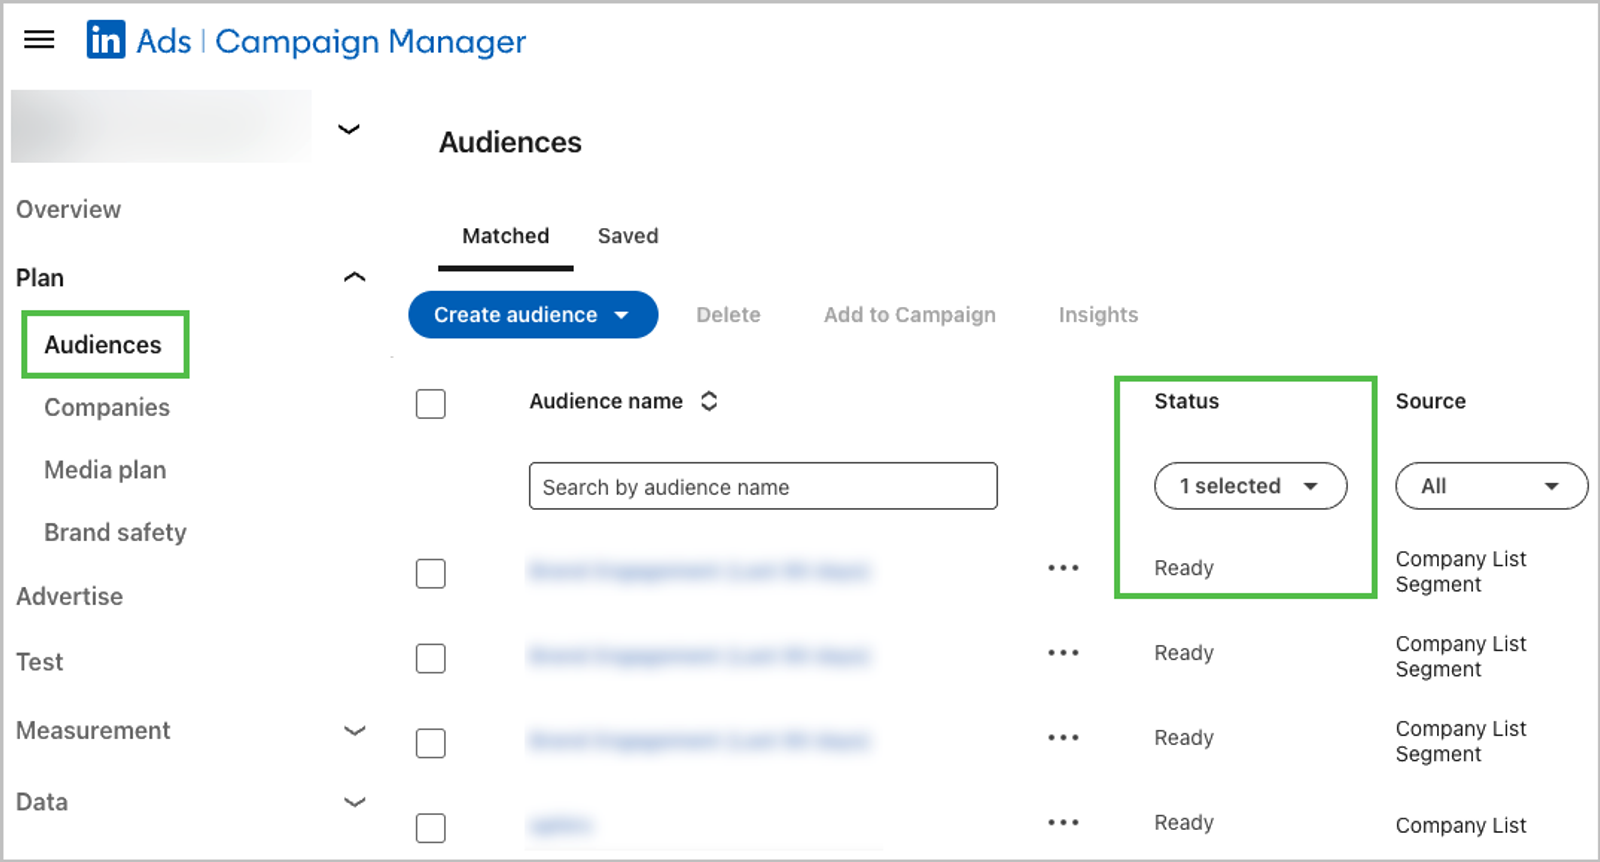Viewport: 1600px width, 862px height.
Task: Click the second row 'Ready' status
Action: coord(1184,653)
